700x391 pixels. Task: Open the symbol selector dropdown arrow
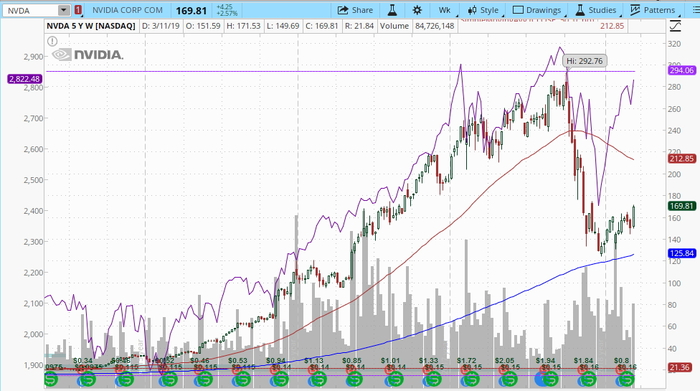[64, 10]
